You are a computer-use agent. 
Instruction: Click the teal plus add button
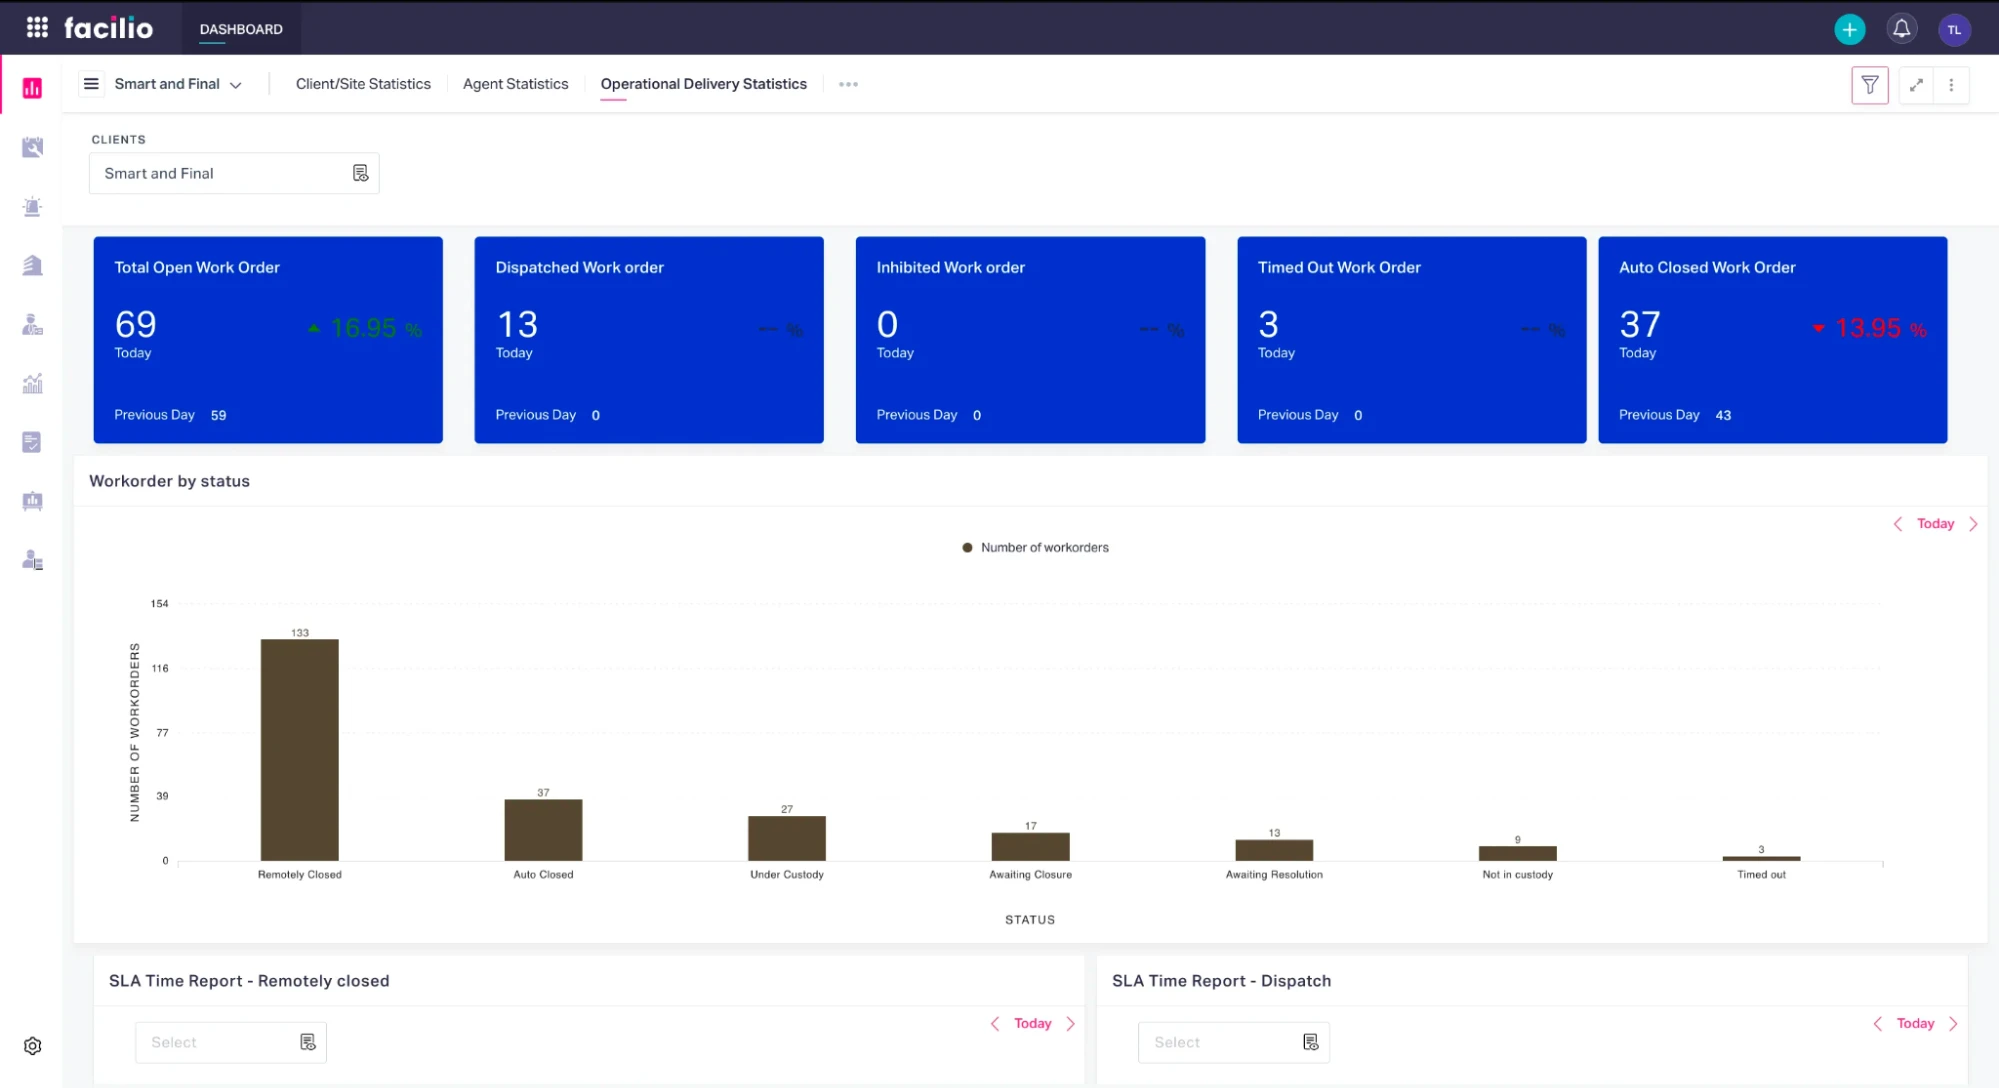pyautogui.click(x=1849, y=29)
